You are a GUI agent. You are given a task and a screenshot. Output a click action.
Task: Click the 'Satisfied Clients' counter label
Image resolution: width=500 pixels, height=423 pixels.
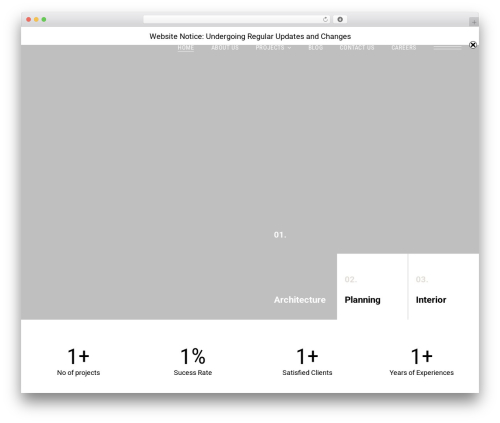307,373
